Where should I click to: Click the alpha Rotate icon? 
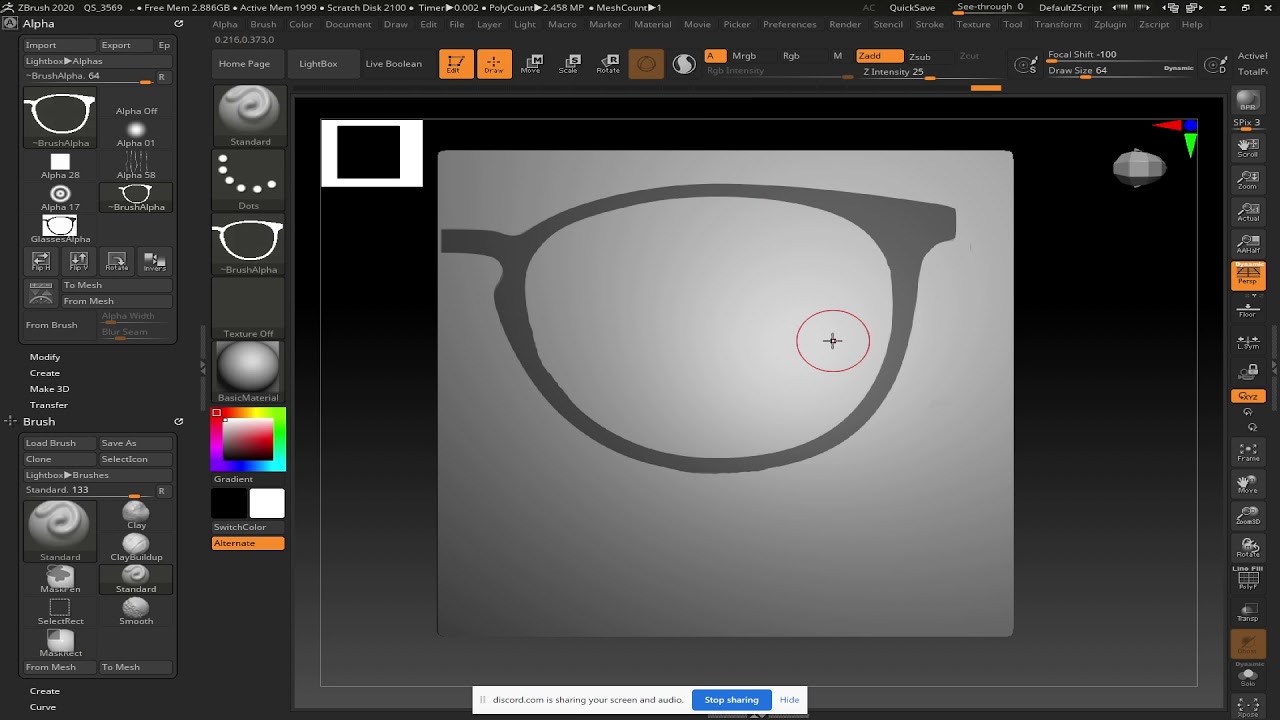[x=117, y=262]
